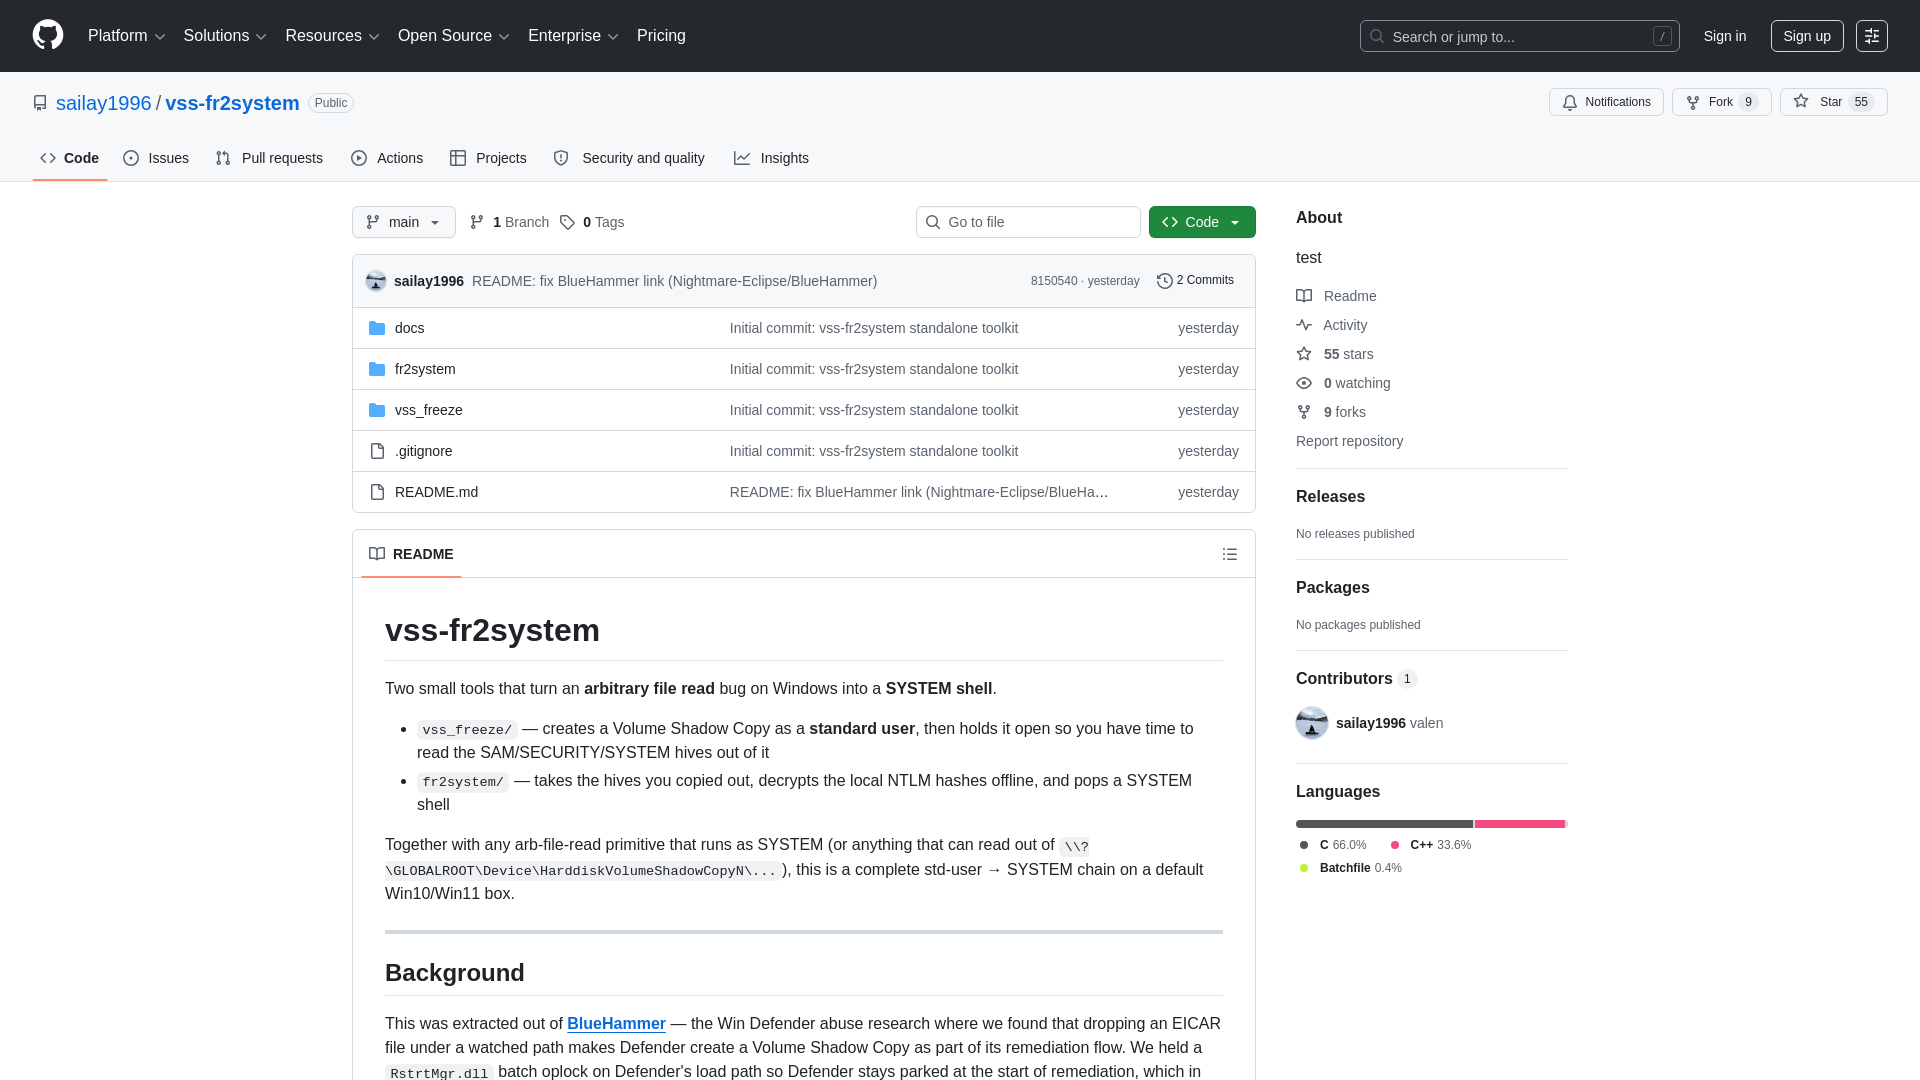Open the .gitignore file name
The width and height of the screenshot is (1920, 1080).
tap(423, 451)
